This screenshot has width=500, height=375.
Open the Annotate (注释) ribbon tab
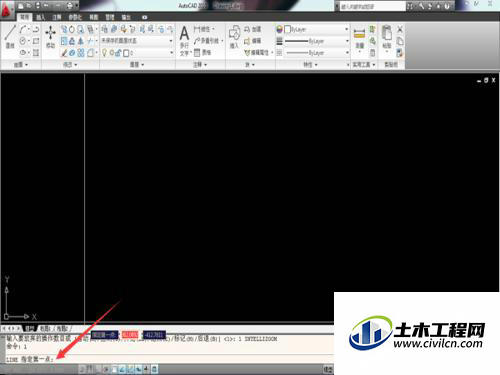coord(57,17)
